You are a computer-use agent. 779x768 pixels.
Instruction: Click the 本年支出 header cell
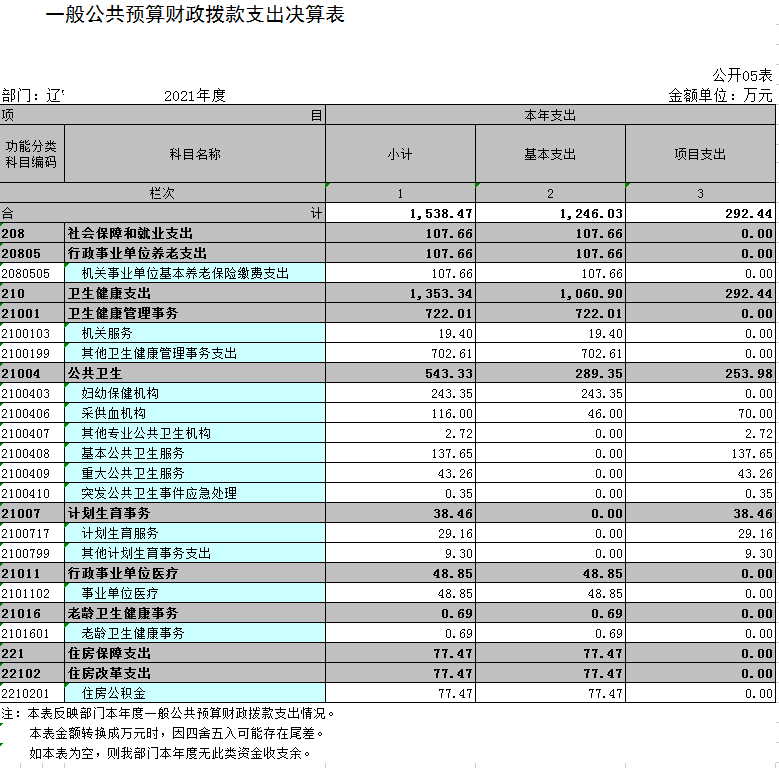pyautogui.click(x=550, y=115)
